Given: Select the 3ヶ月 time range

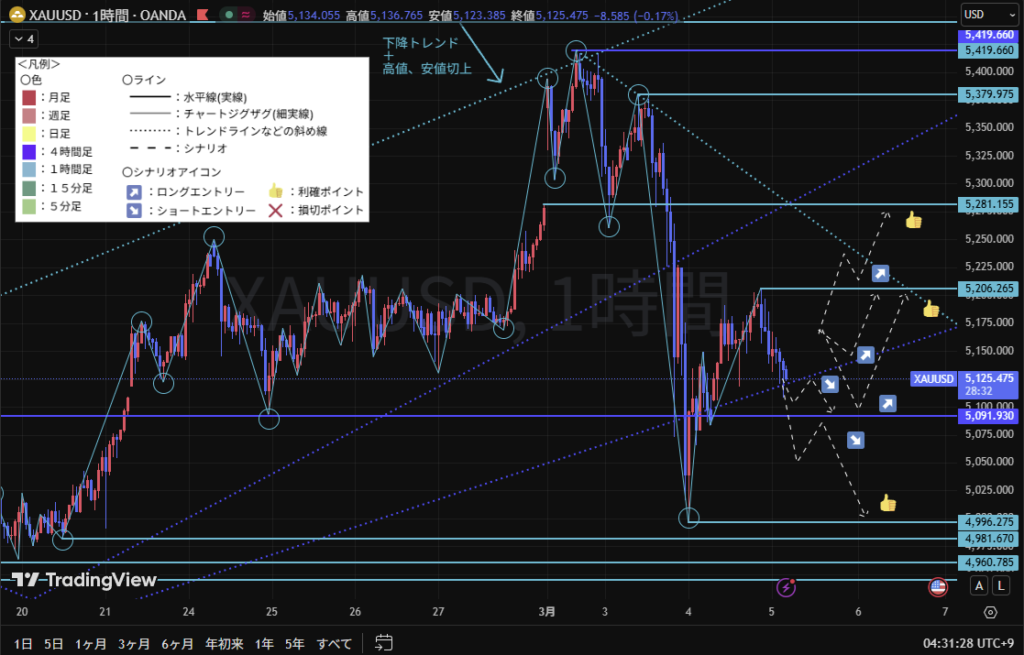Looking at the screenshot, I should 134,643.
